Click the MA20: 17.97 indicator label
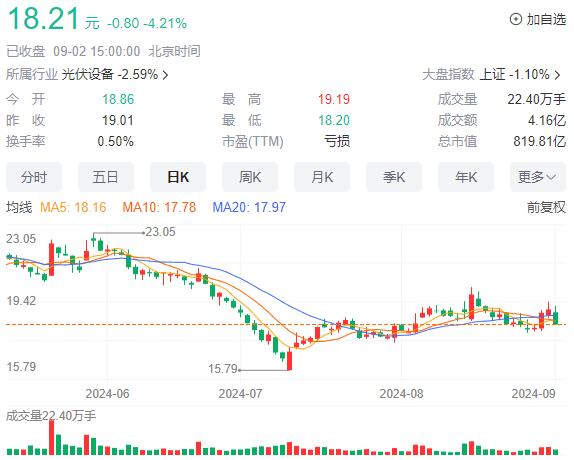574x460 pixels. click(249, 207)
